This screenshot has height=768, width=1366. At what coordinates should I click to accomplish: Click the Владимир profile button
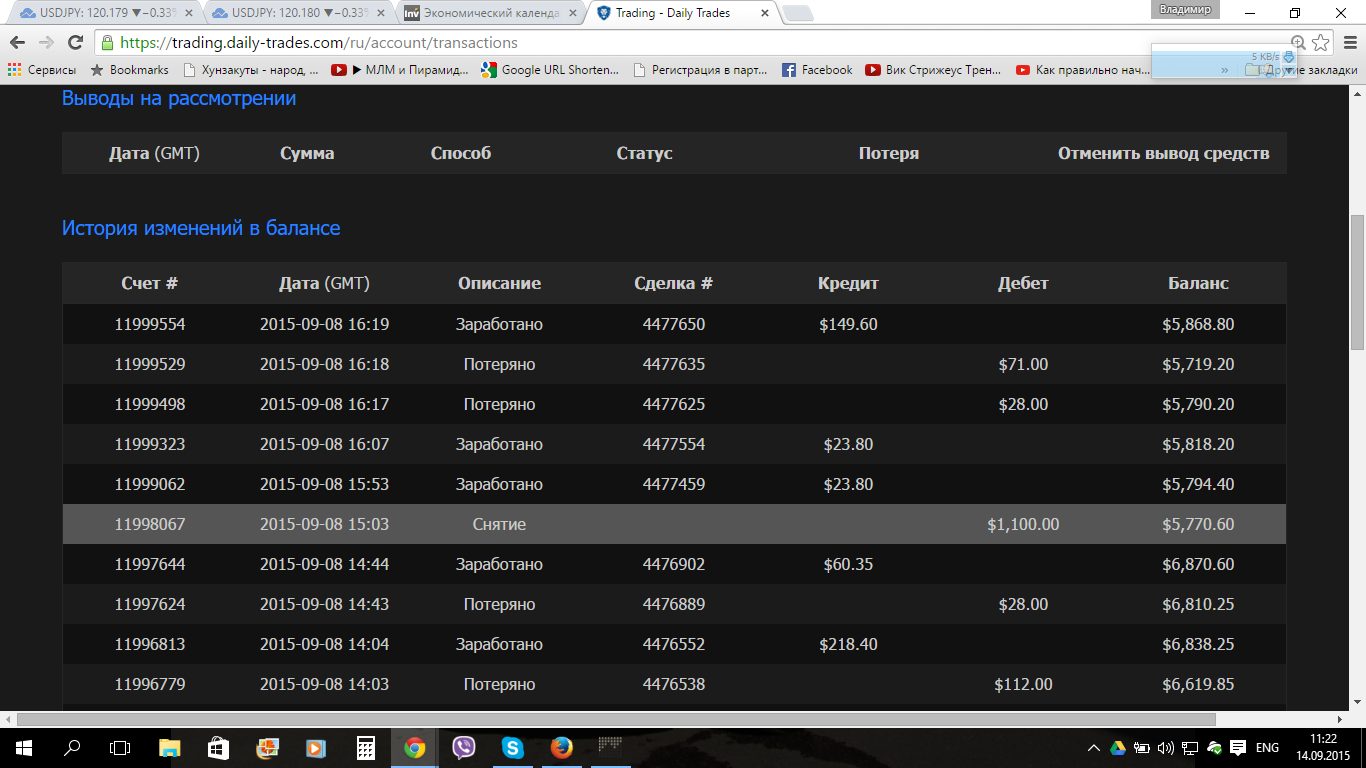(x=1186, y=9)
